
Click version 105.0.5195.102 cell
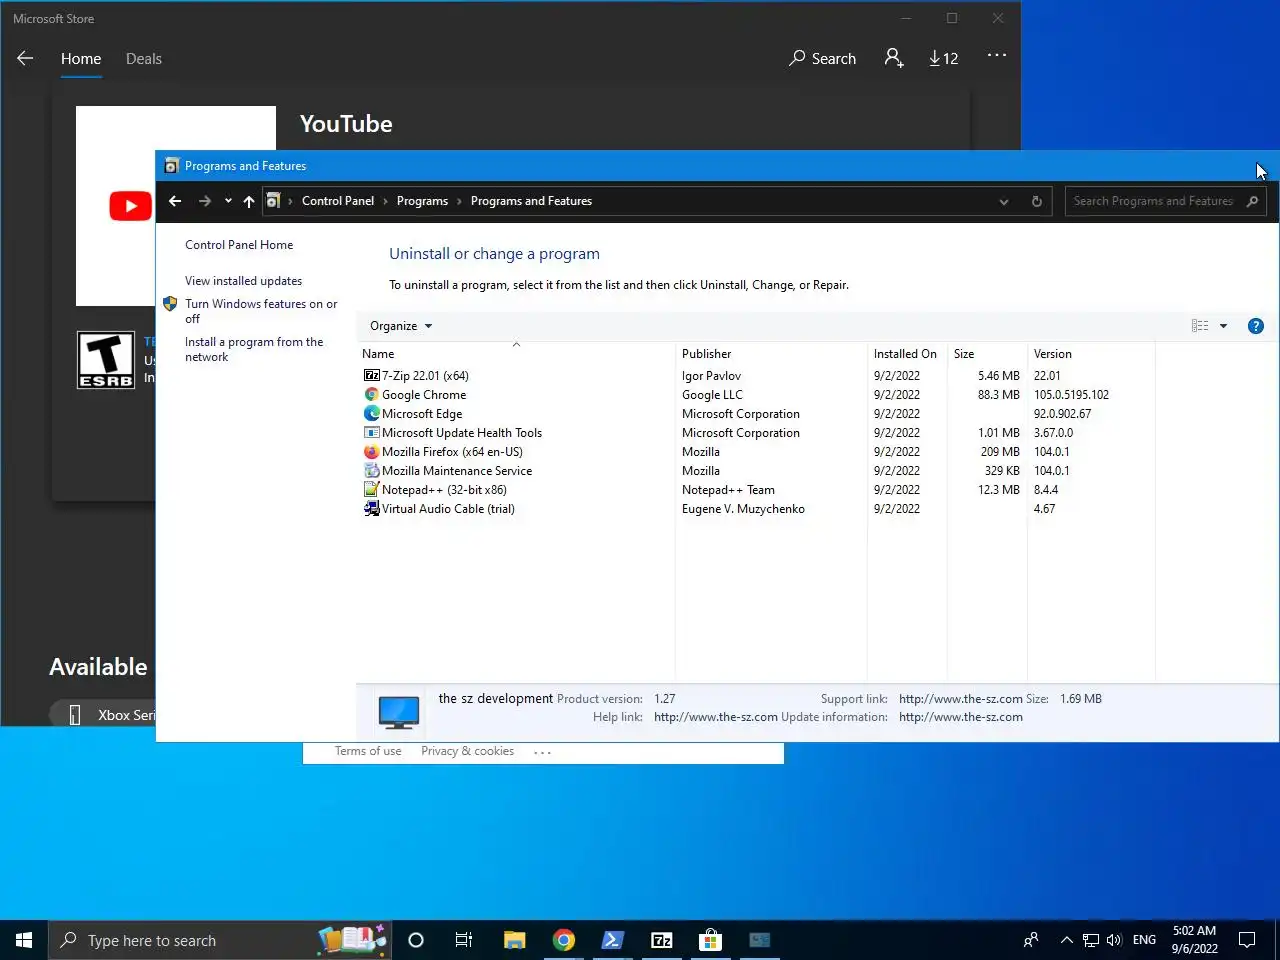(x=1071, y=395)
